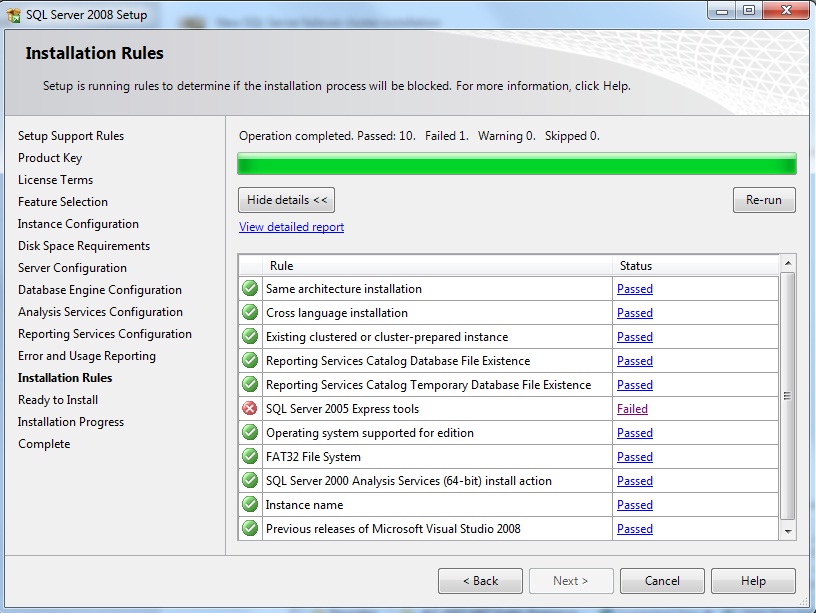Click the check icon for Existing clustered instance rule
The height and width of the screenshot is (613, 816).
coord(250,336)
